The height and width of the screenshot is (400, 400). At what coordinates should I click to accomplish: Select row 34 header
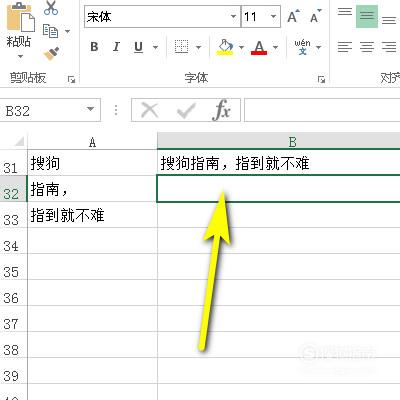(x=13, y=241)
